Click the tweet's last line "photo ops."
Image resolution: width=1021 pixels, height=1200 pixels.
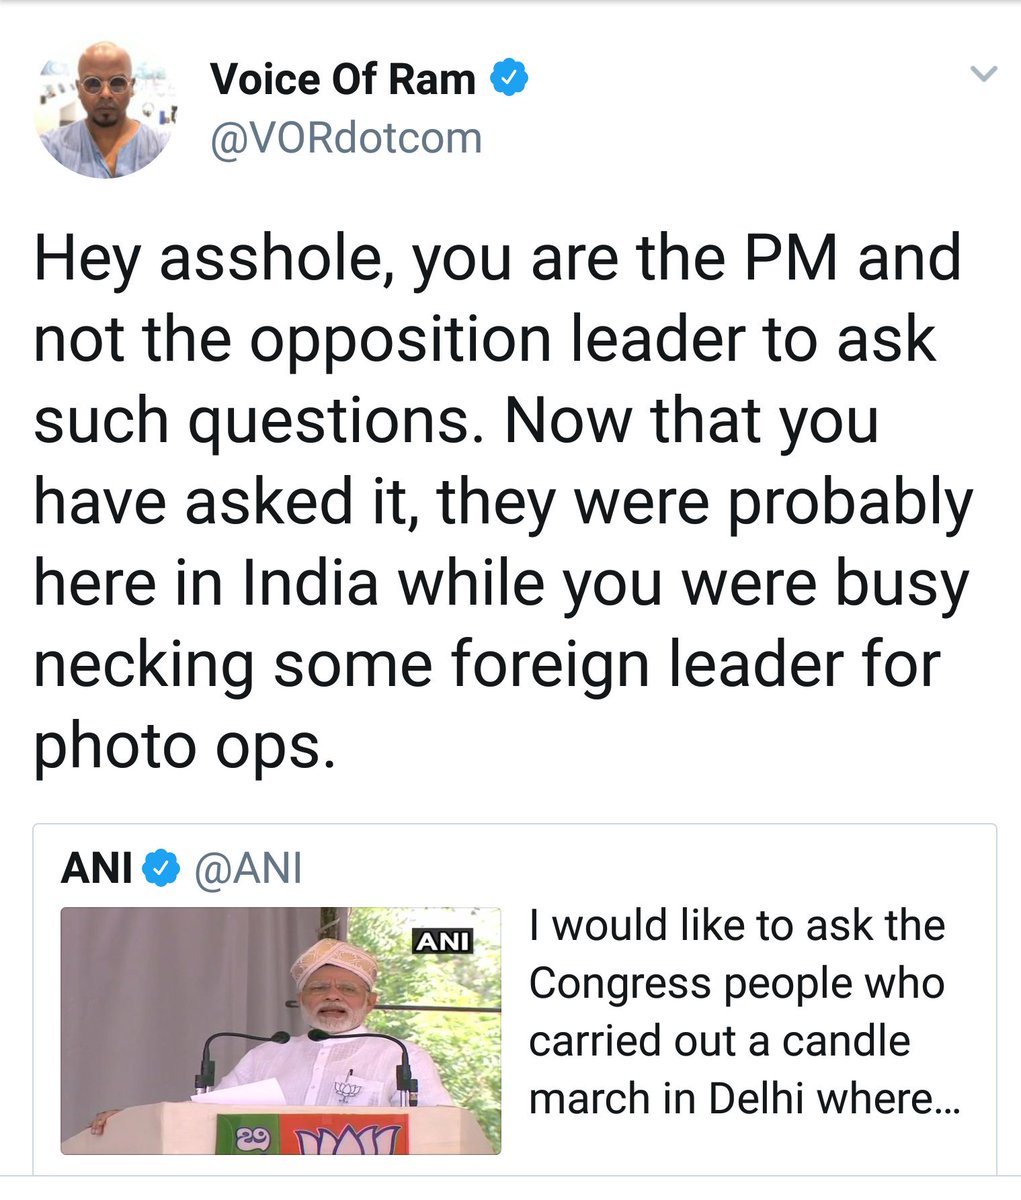[x=184, y=747]
